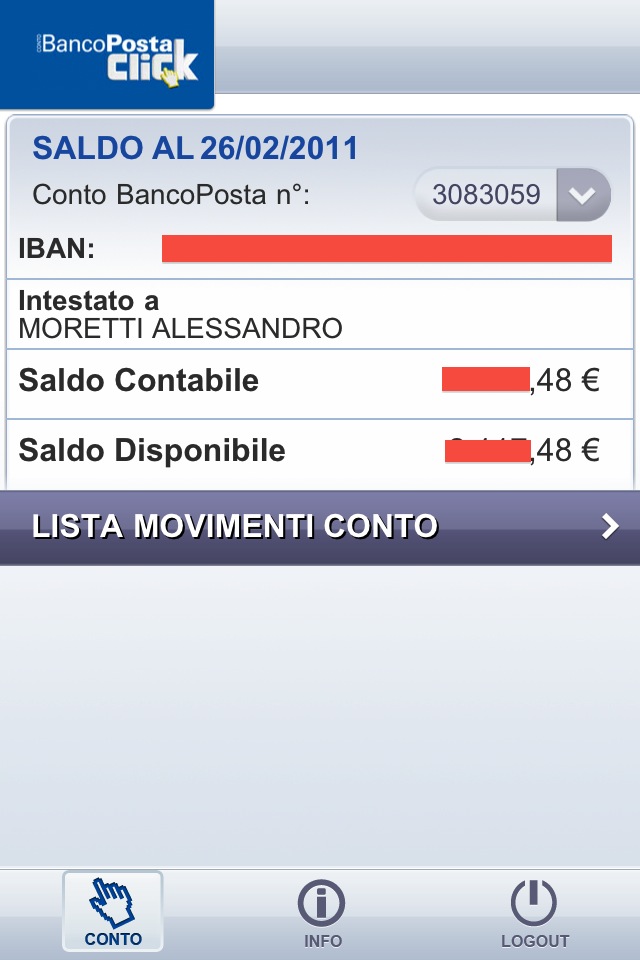Select account number 3083059 field
The width and height of the screenshot is (640, 960).
513,195
